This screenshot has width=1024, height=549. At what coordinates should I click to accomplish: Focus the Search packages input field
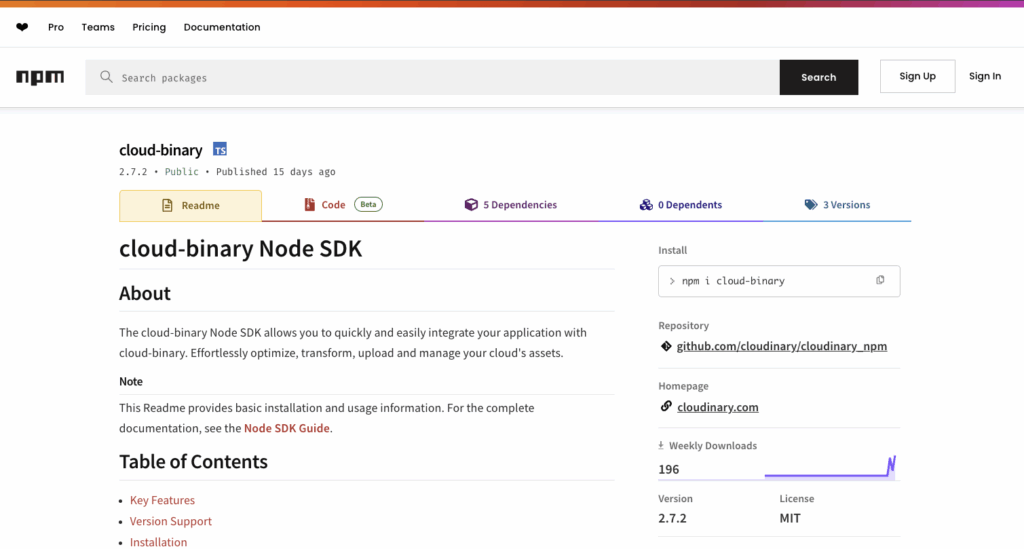[x=432, y=77]
